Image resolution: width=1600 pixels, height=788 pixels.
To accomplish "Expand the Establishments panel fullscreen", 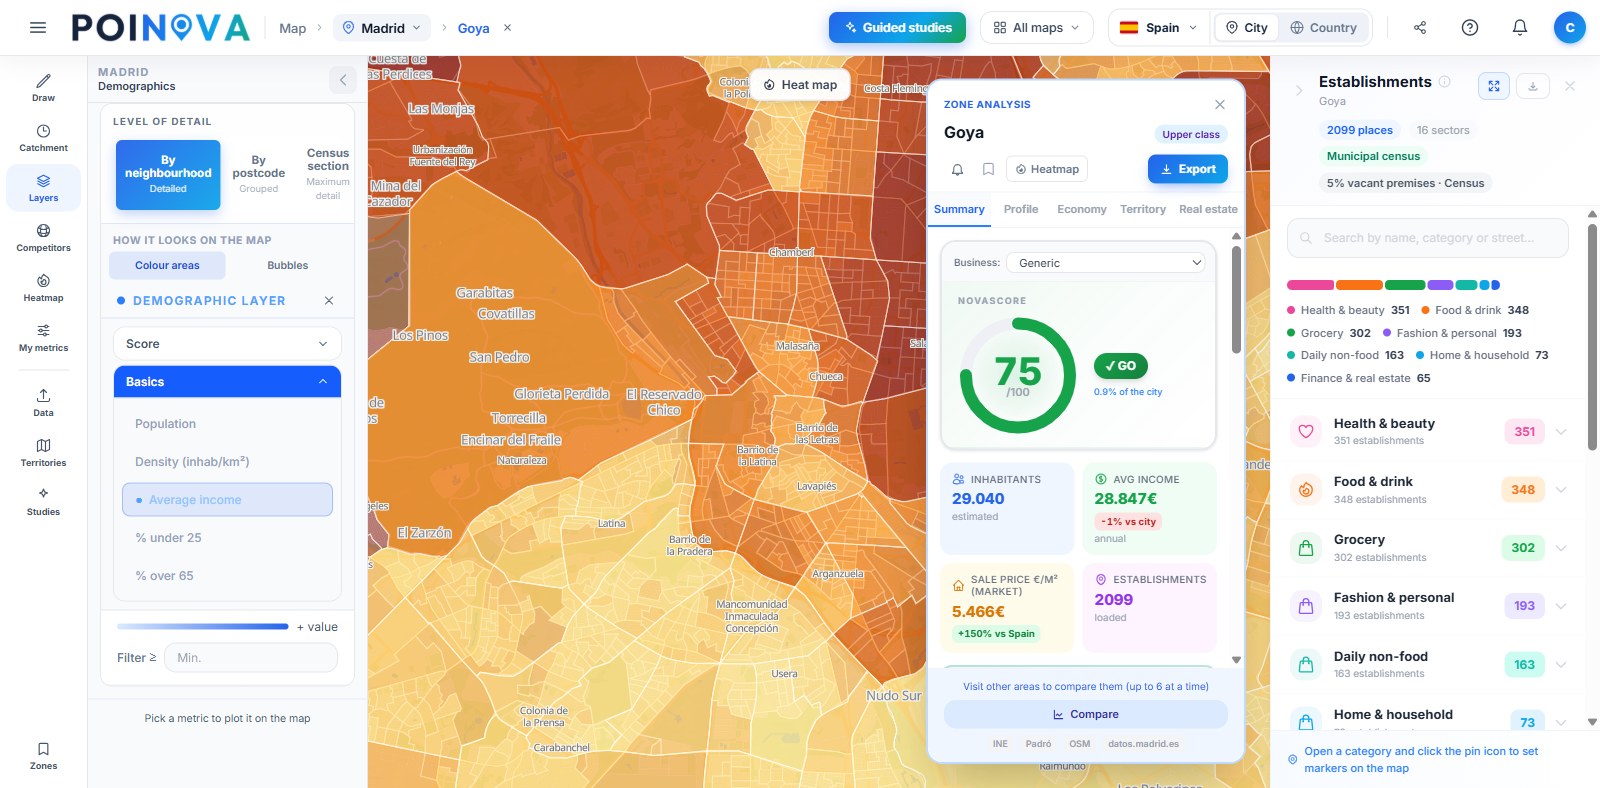I will tap(1494, 86).
